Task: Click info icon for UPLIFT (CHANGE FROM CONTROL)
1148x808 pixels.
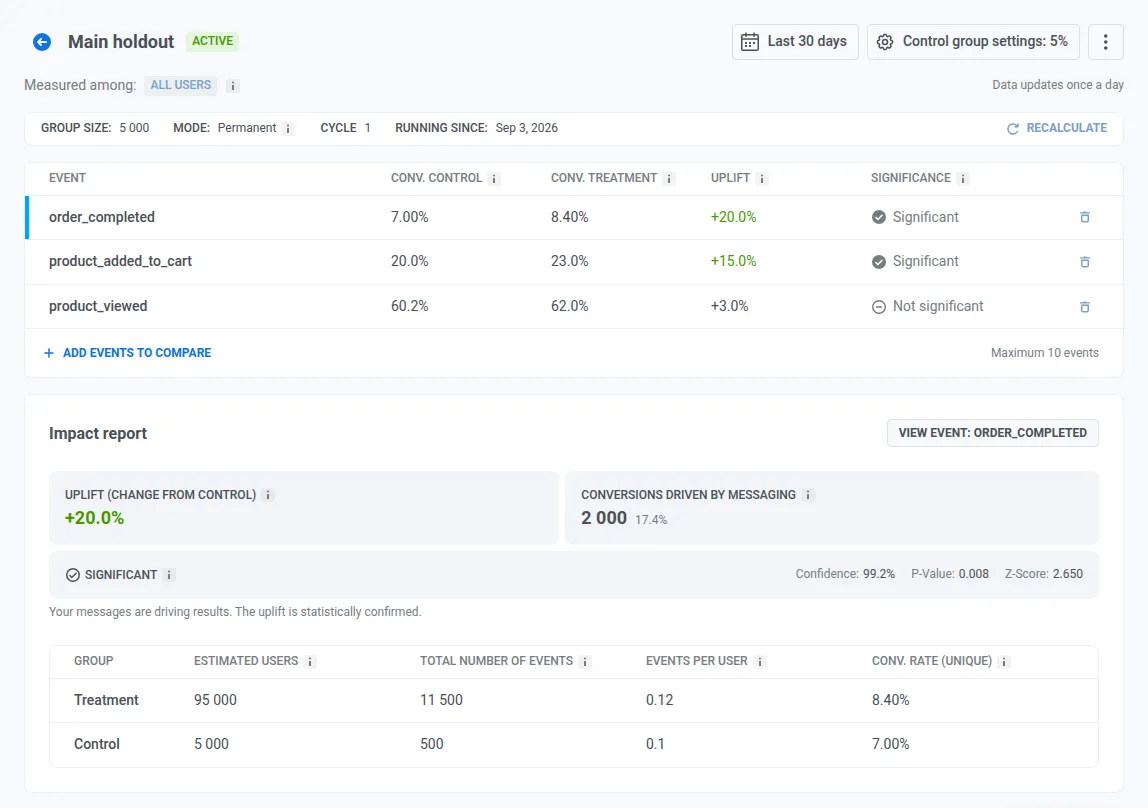Action: [268, 495]
